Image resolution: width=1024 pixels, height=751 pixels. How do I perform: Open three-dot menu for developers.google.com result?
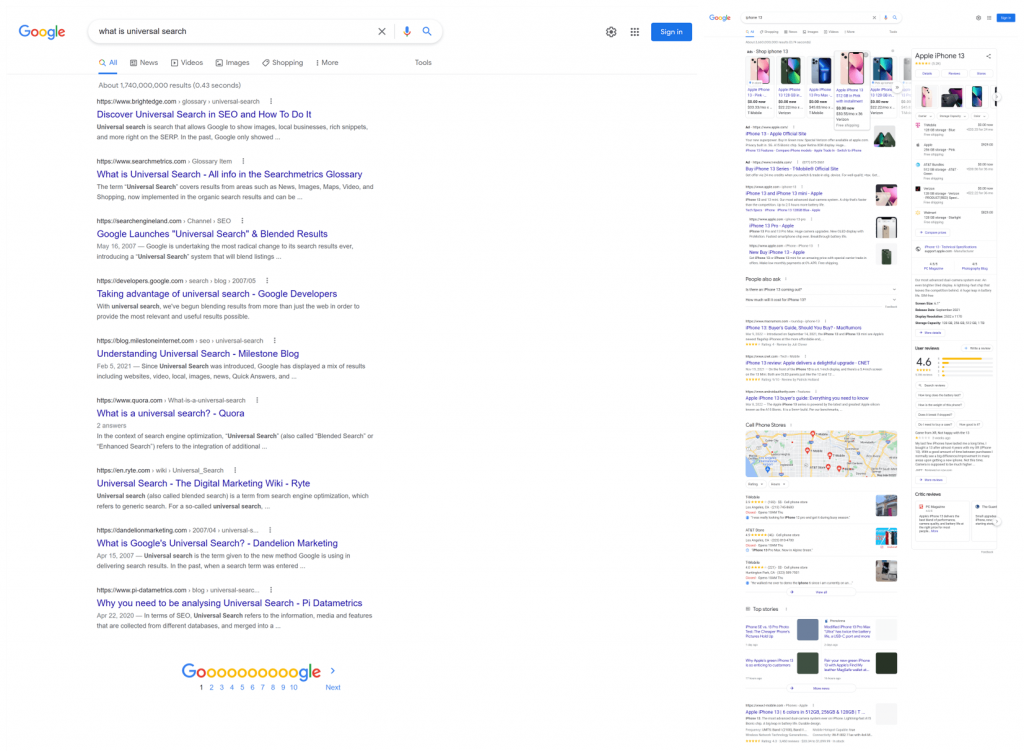coord(266,281)
